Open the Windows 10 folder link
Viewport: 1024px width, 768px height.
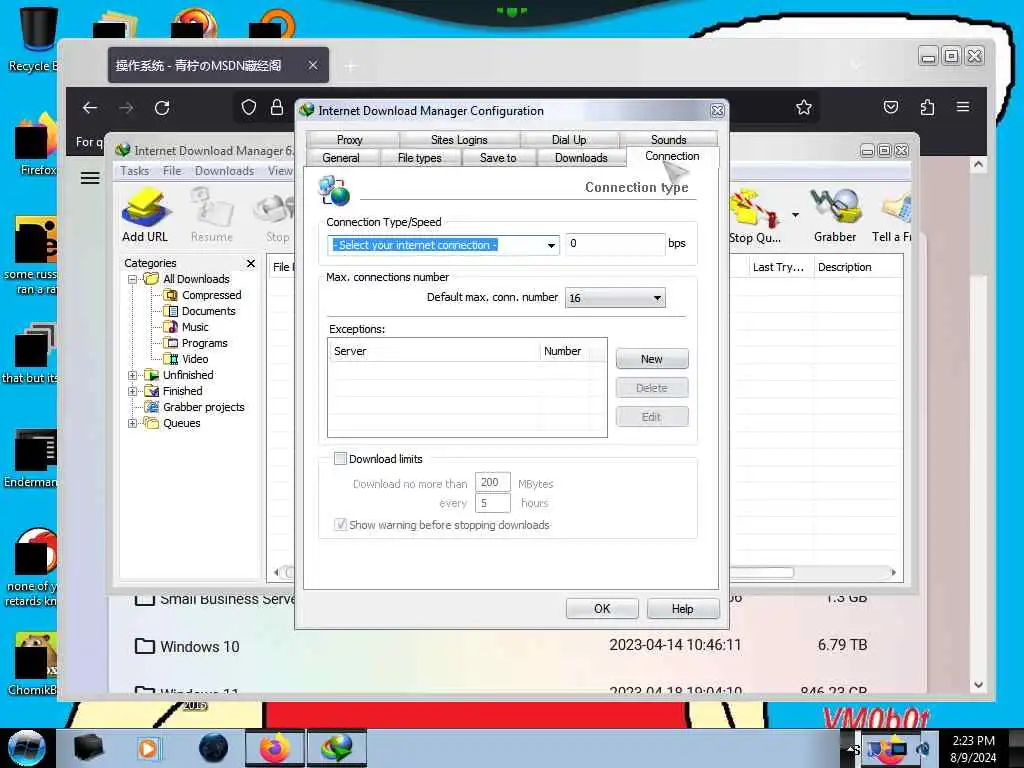[200, 647]
